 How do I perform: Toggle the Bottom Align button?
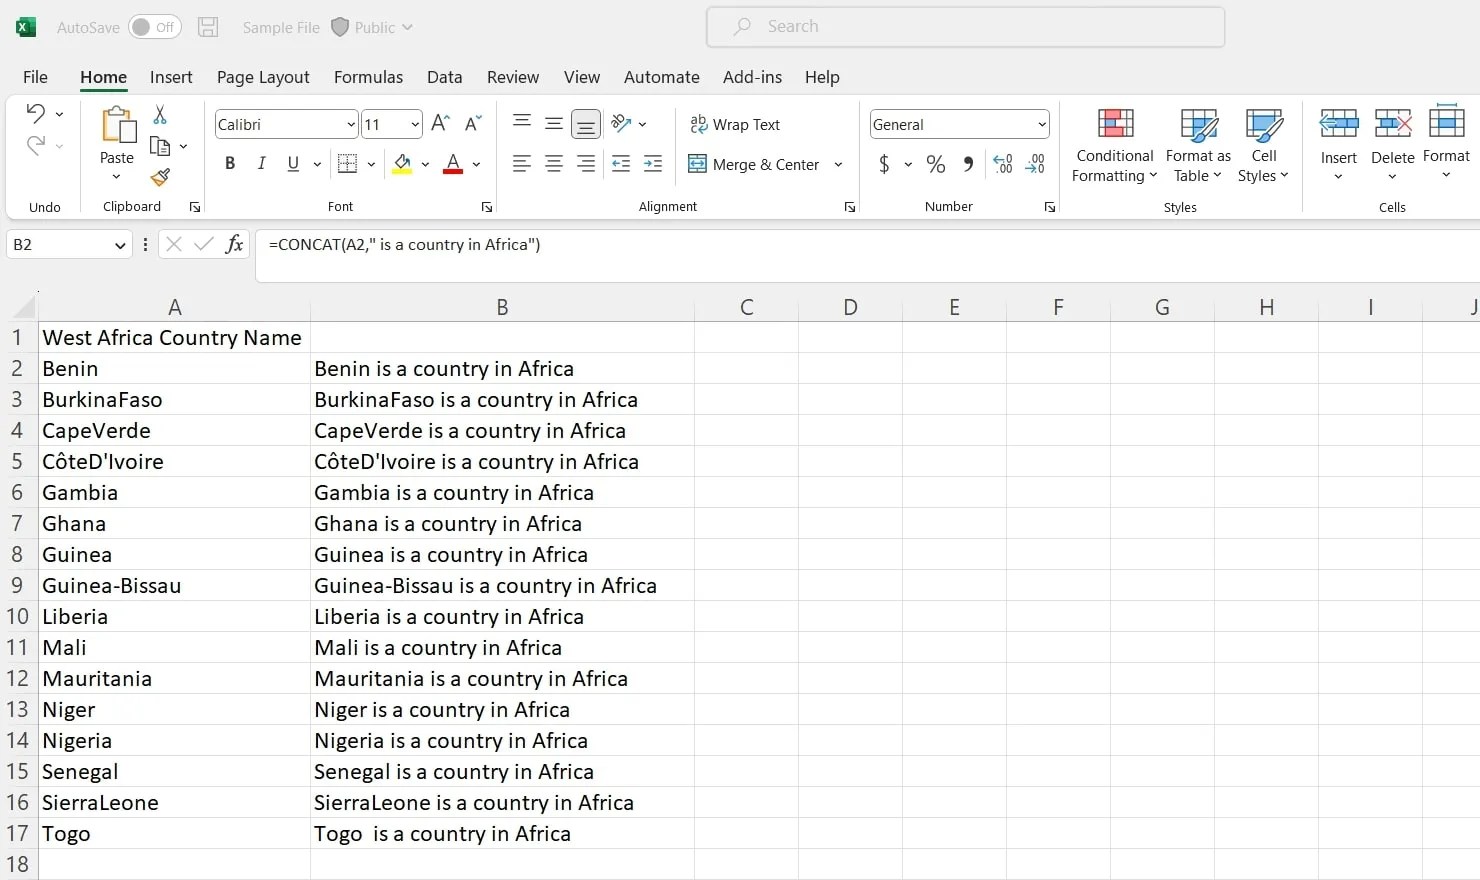(586, 124)
